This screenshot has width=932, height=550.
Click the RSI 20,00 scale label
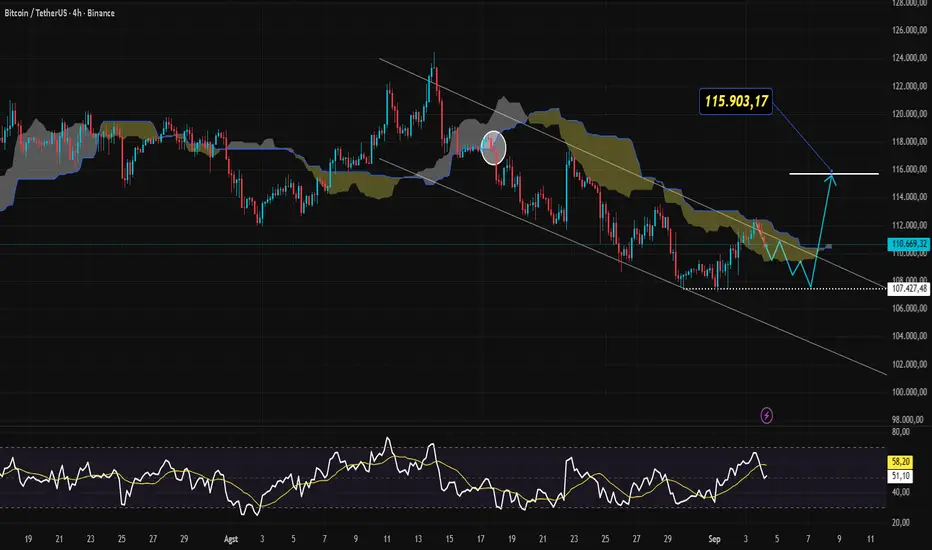click(900, 523)
